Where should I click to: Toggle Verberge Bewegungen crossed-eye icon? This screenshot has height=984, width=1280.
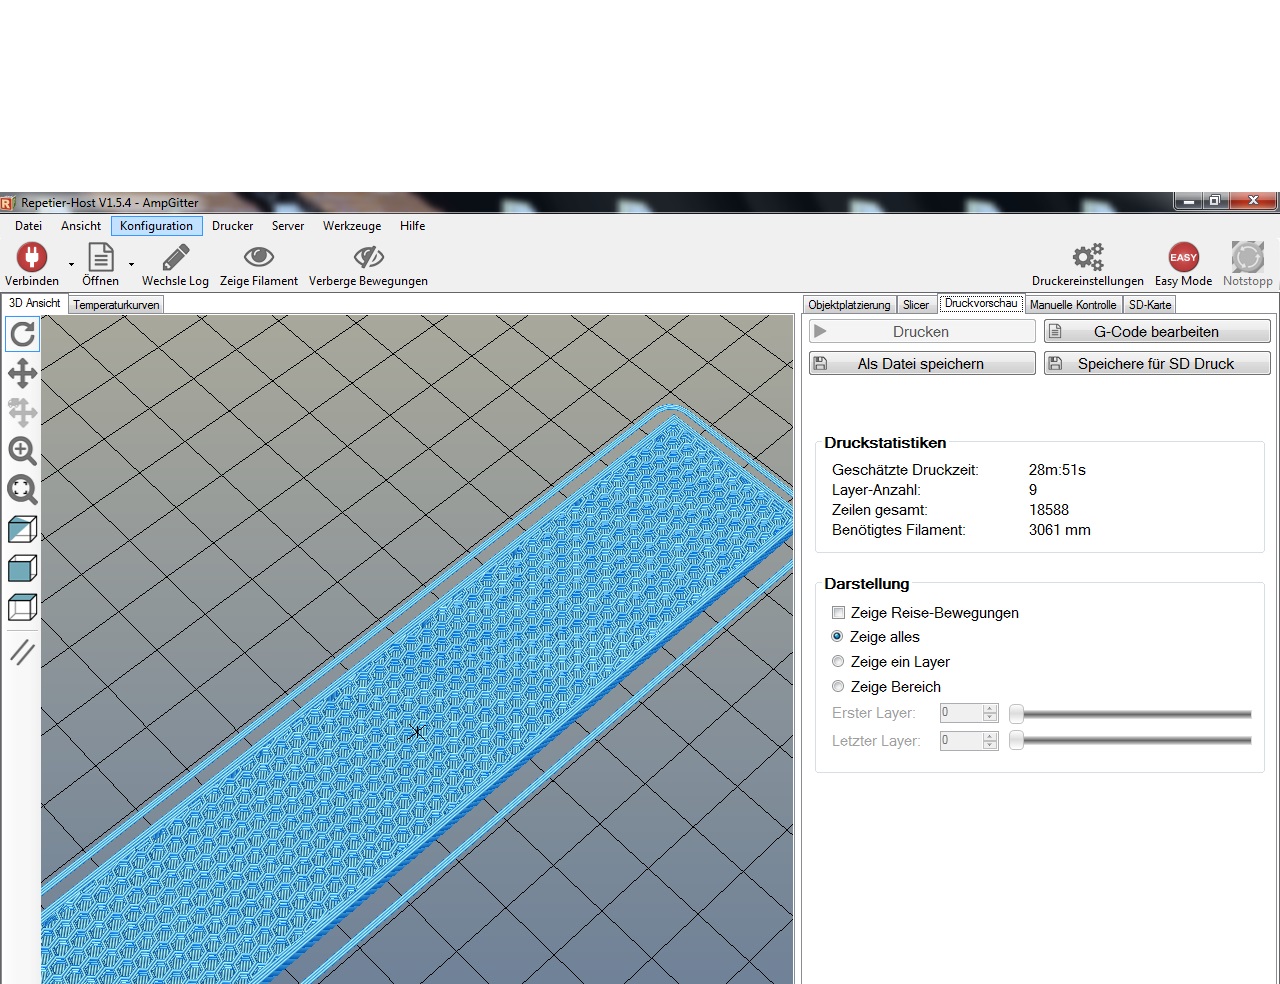click(x=368, y=257)
